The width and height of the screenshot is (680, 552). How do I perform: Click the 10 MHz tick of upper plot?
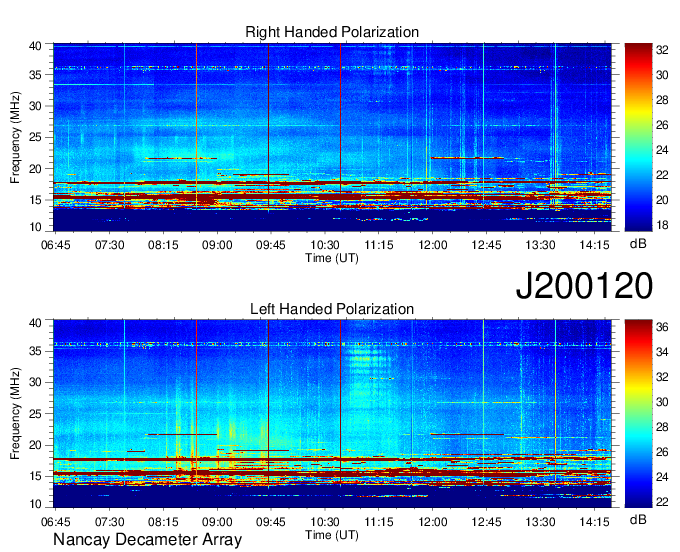pyautogui.click(x=35, y=227)
